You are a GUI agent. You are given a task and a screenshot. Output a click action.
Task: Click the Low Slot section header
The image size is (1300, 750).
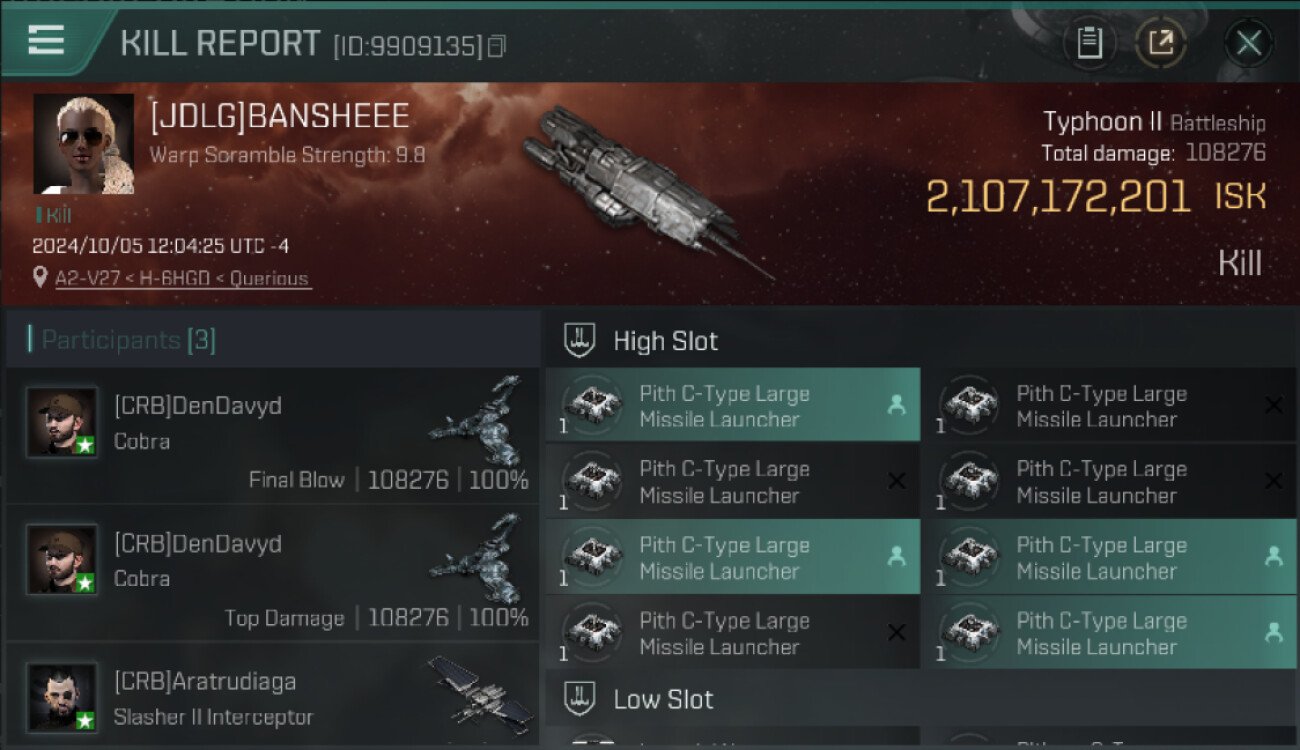[663, 699]
